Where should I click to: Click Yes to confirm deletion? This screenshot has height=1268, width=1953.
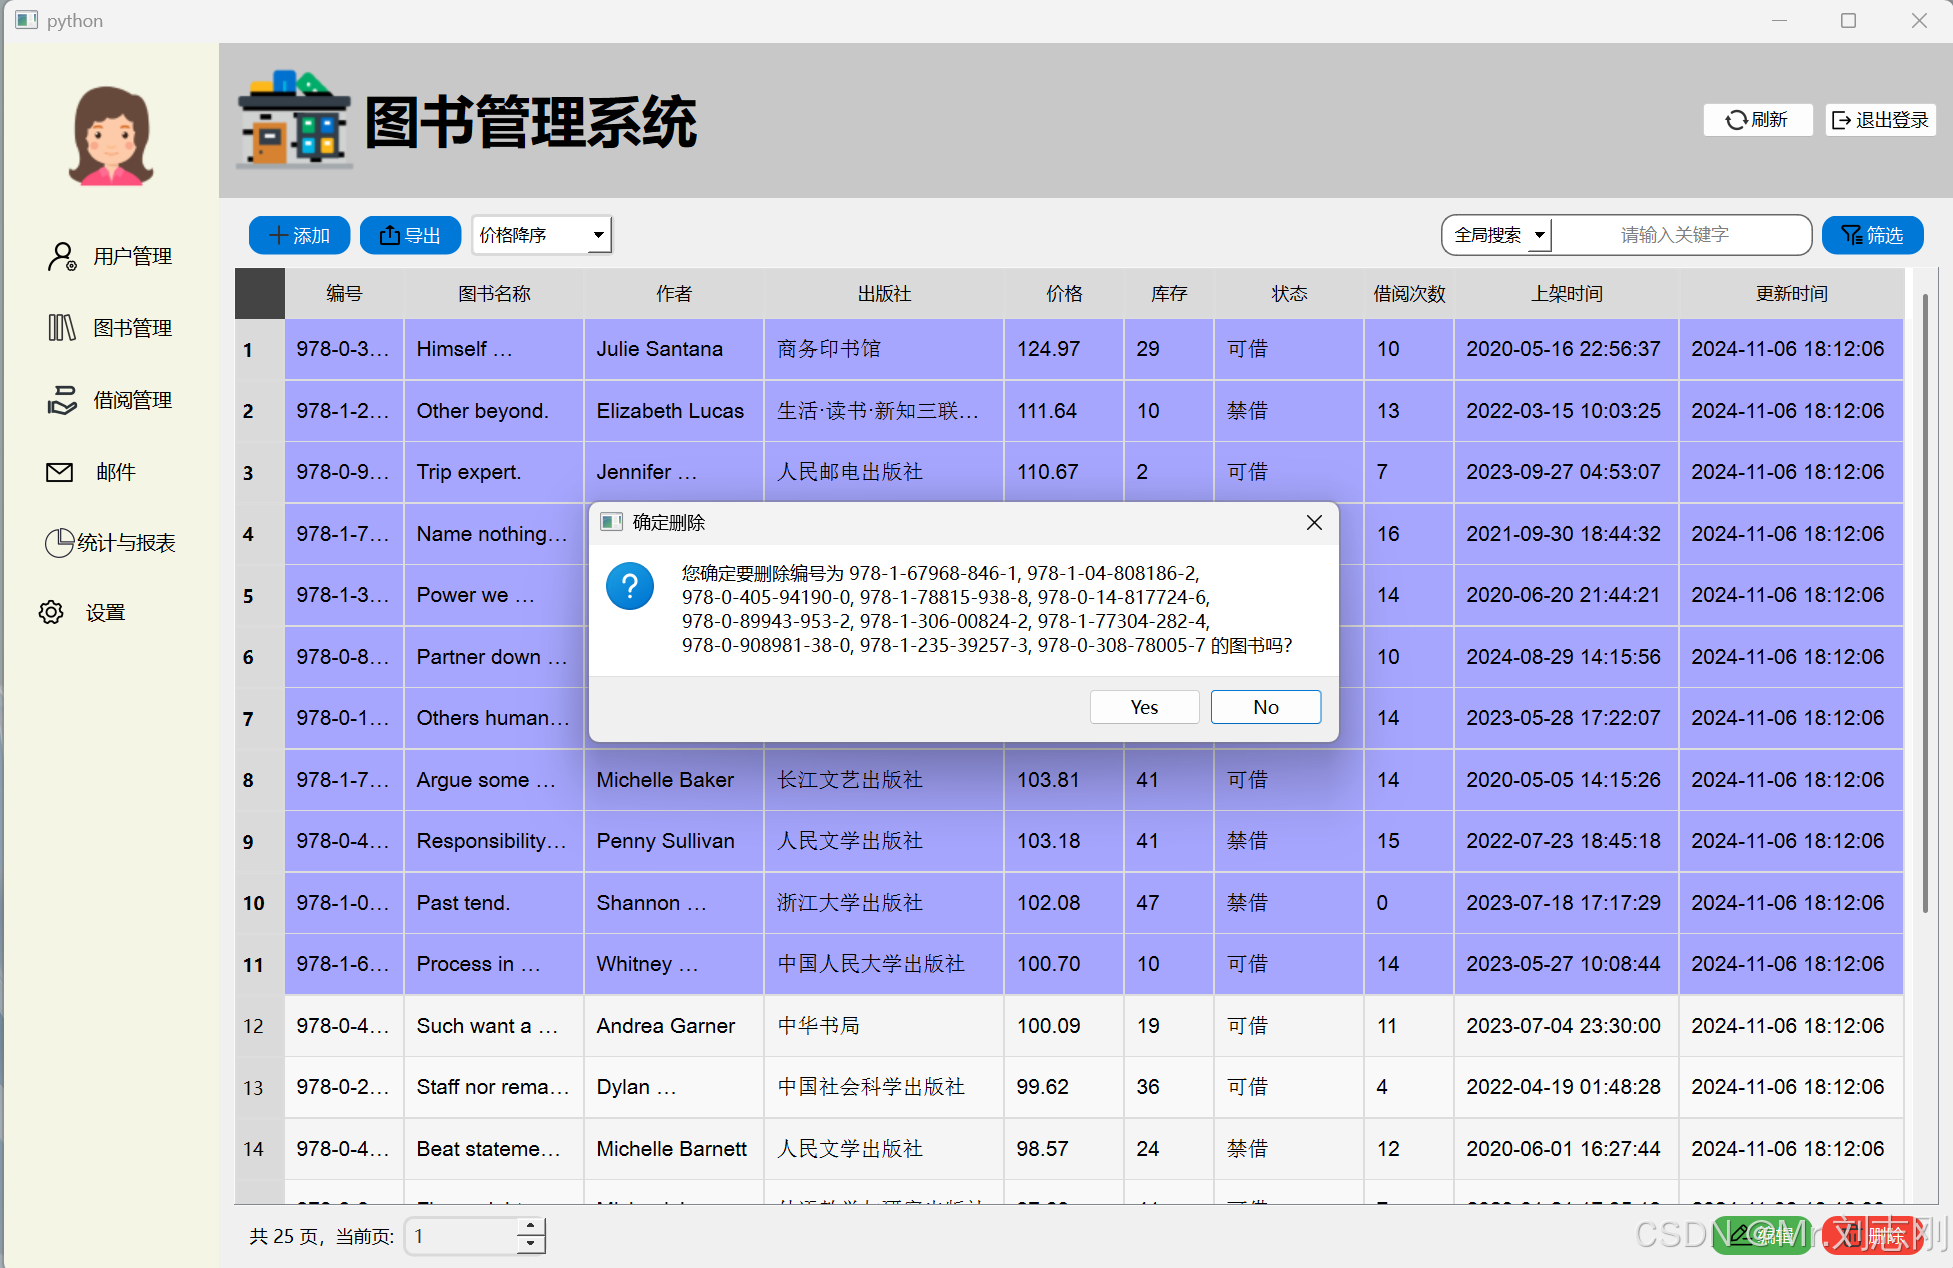pyautogui.click(x=1144, y=707)
